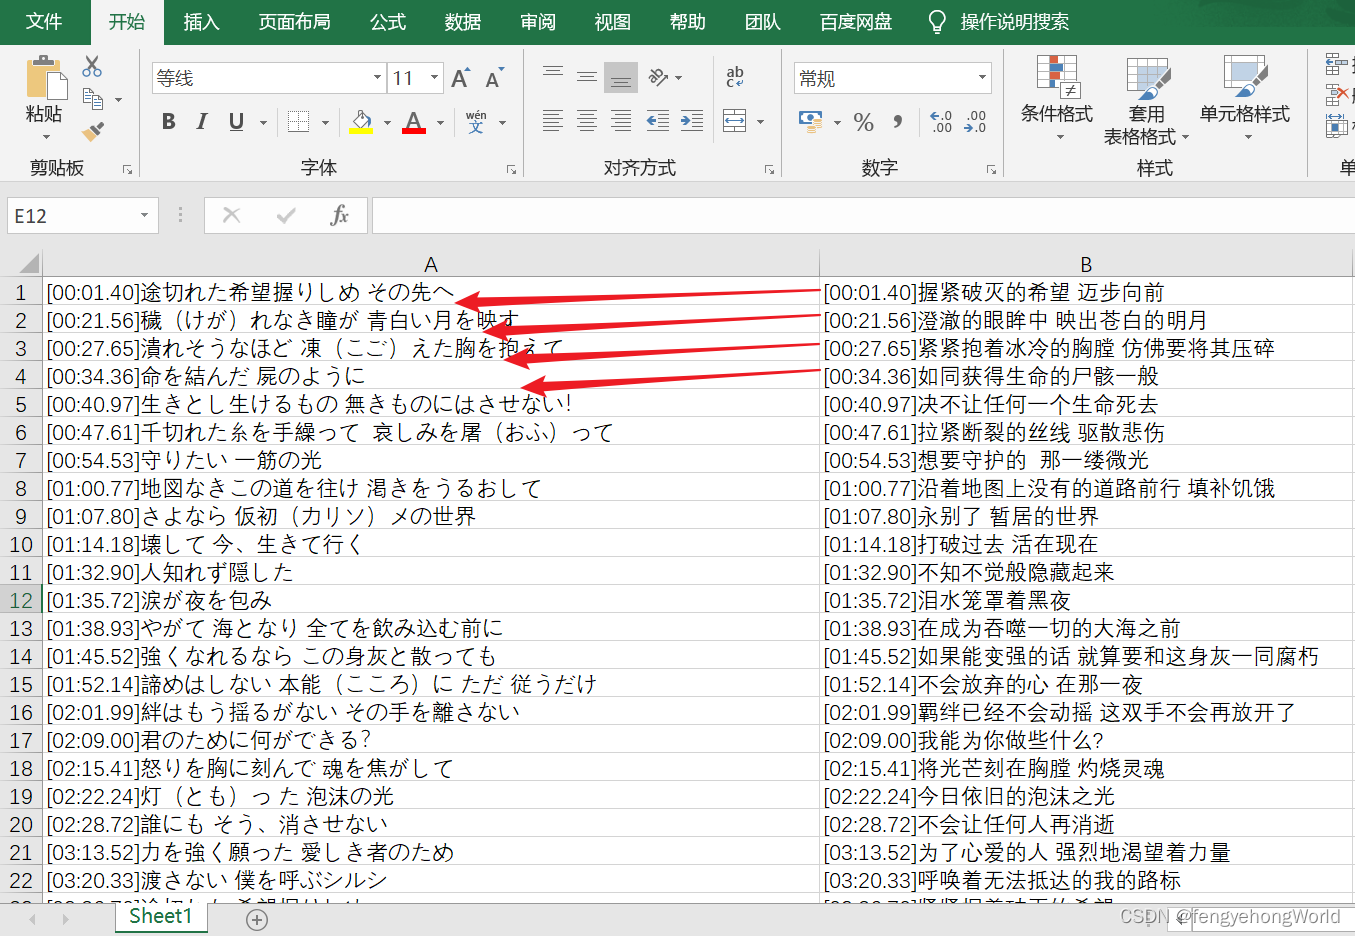This screenshot has width=1355, height=936.
Task: Open the number format dropdown (常规)
Action: pos(982,78)
